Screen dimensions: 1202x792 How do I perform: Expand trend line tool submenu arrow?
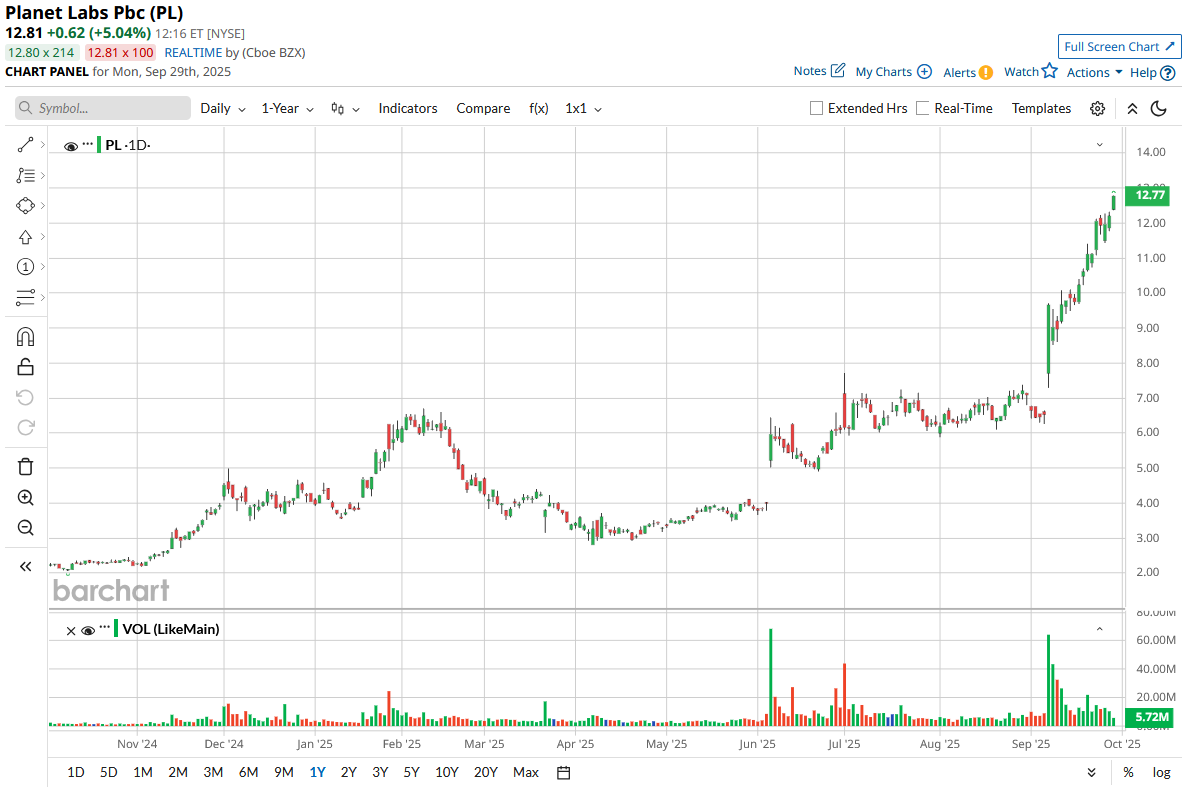coord(42,145)
